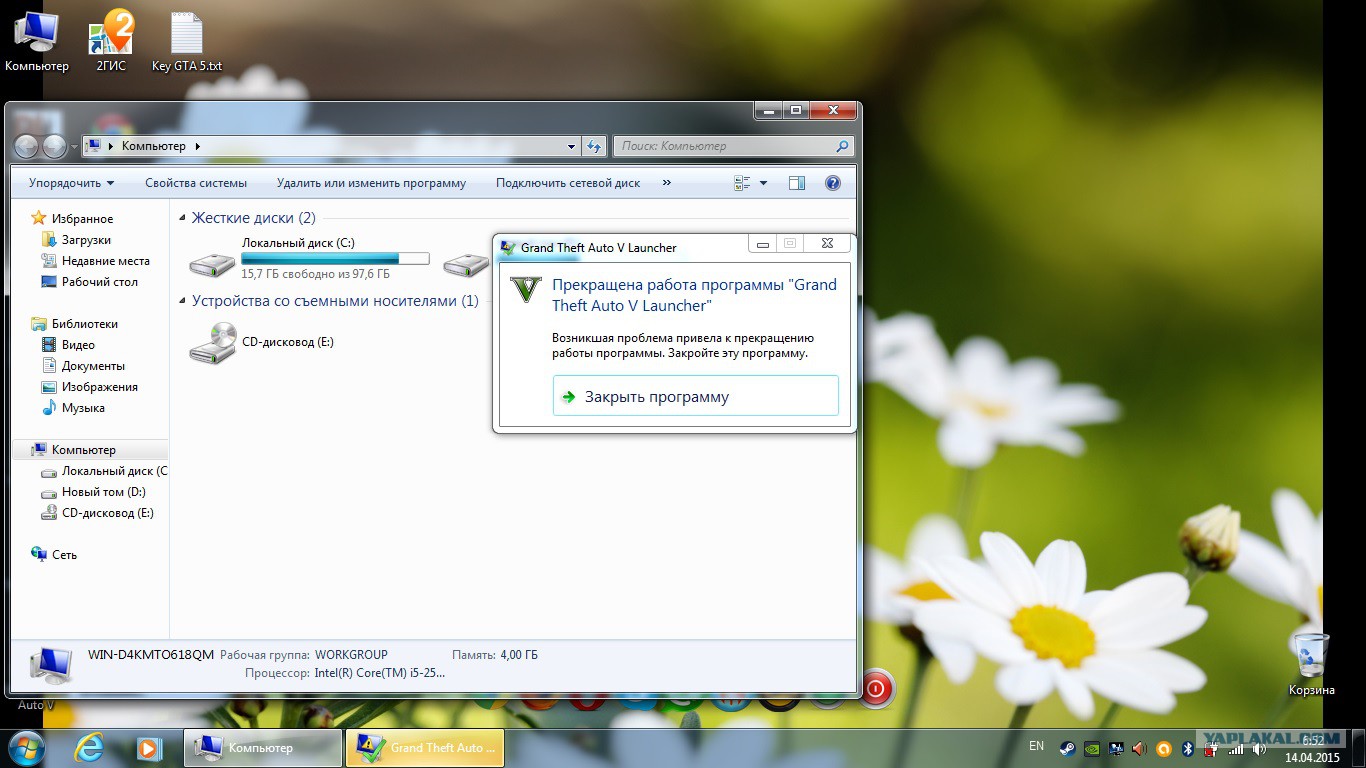Open the Explorer help question mark icon
The width and height of the screenshot is (1366, 768).
pos(832,183)
